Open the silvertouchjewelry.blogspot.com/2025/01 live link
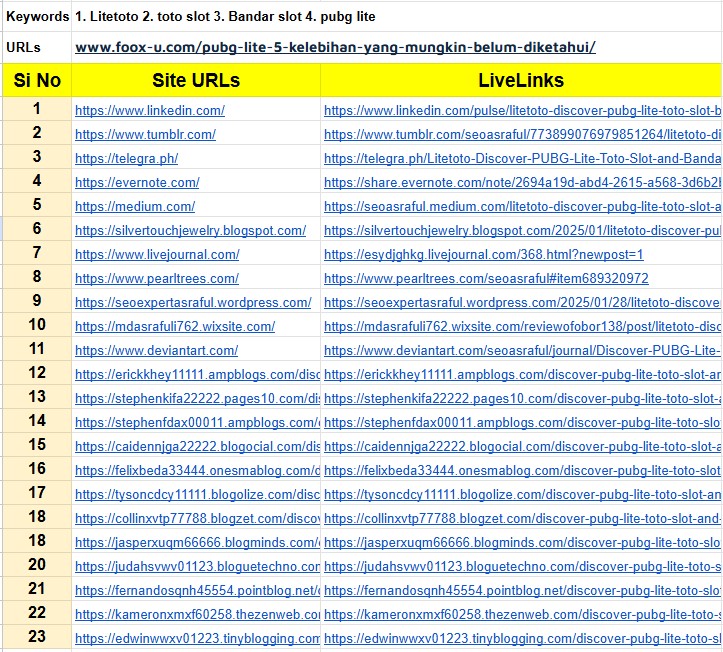The width and height of the screenshot is (723, 652). coord(522,230)
